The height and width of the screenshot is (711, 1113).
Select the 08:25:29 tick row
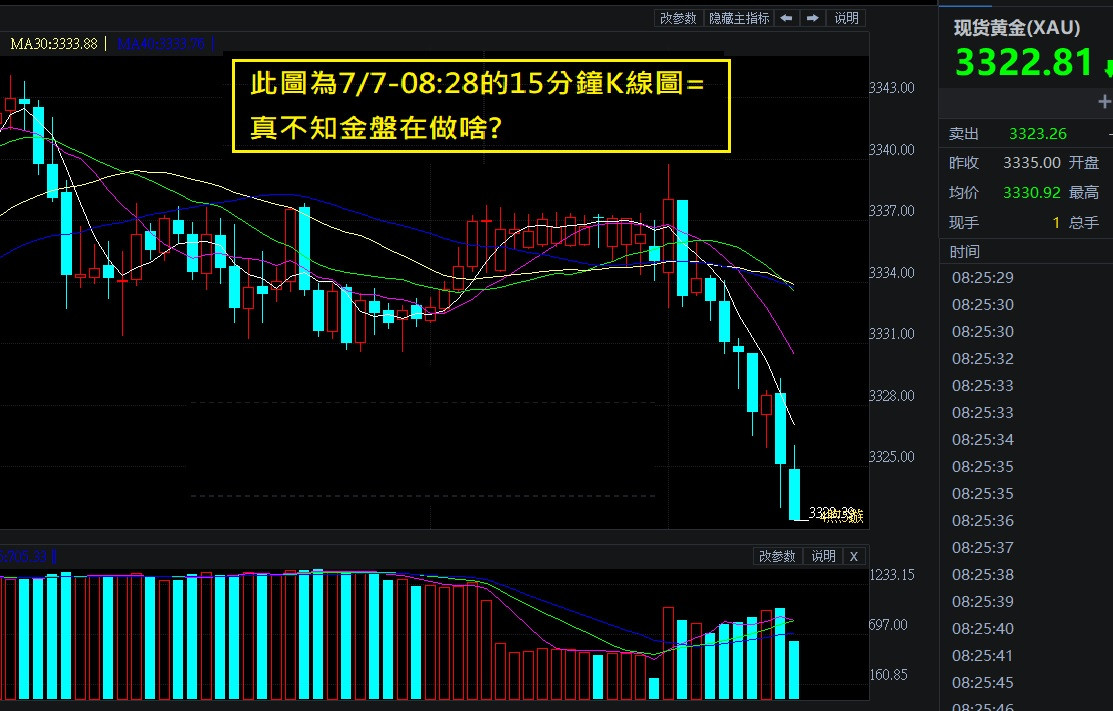1026,277
